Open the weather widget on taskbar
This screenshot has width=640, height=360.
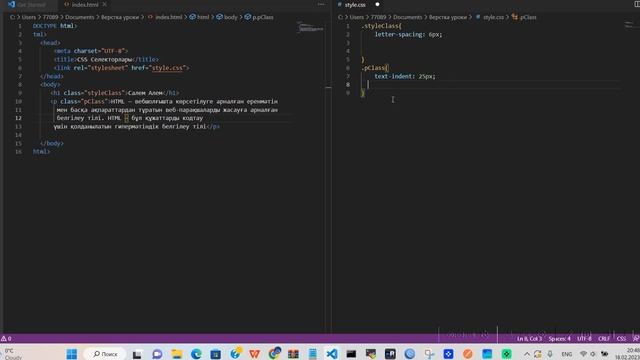13,354
